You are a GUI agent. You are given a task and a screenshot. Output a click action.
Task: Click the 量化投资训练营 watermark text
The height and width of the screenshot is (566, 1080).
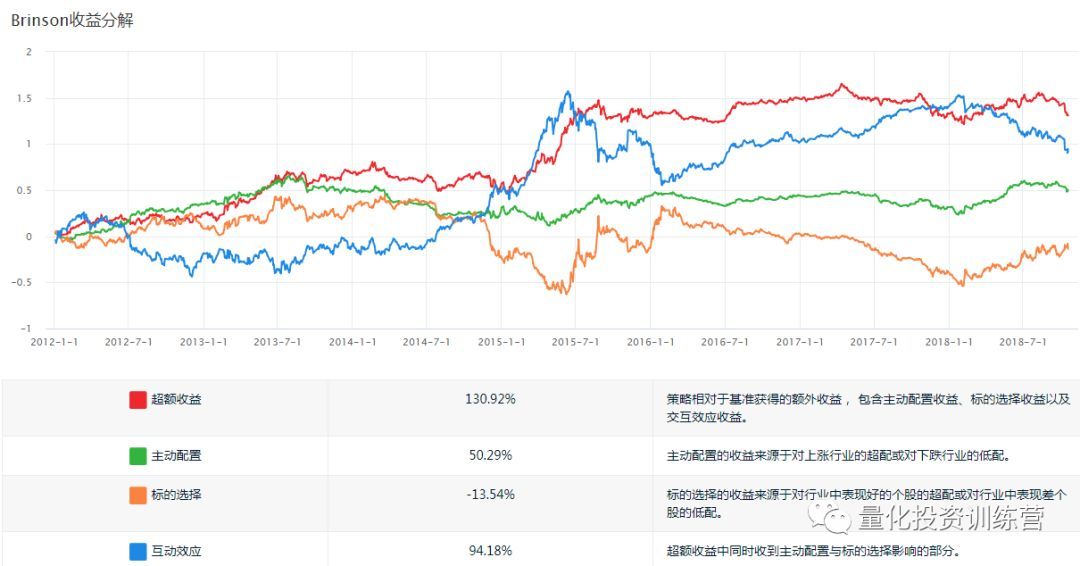coord(950,519)
